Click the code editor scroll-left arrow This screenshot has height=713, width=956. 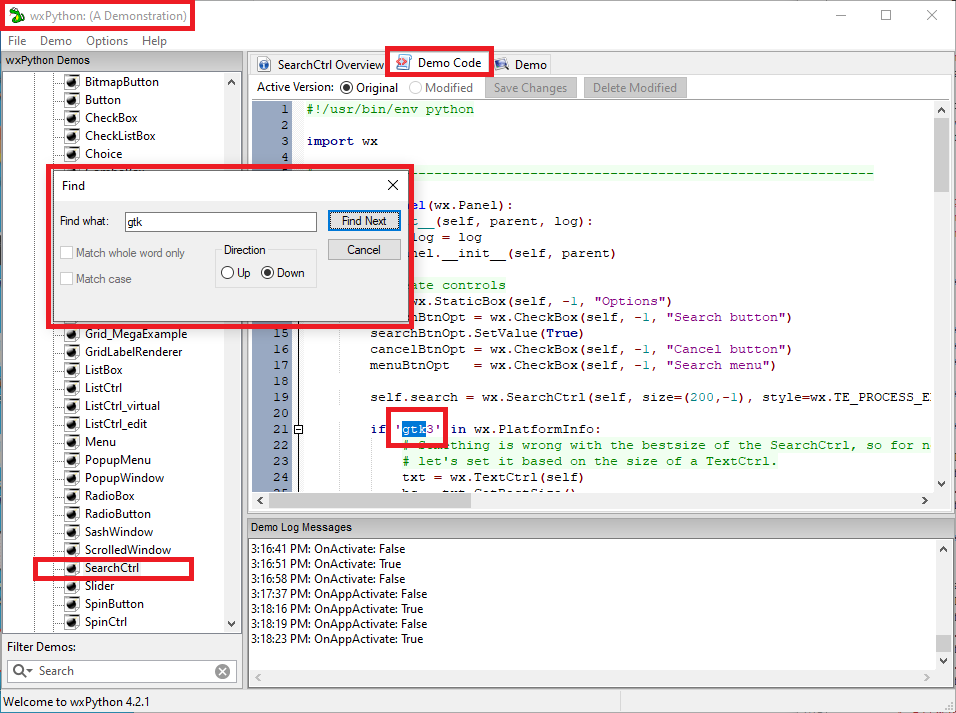click(260, 500)
